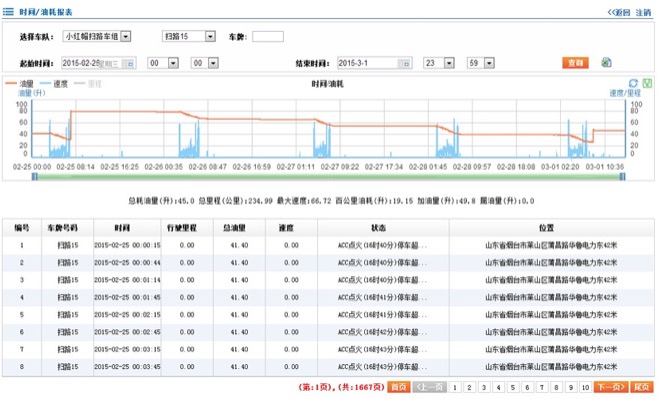Open the start date calendar picker icon
This screenshot has width=658, height=399.
pyautogui.click(x=130, y=63)
